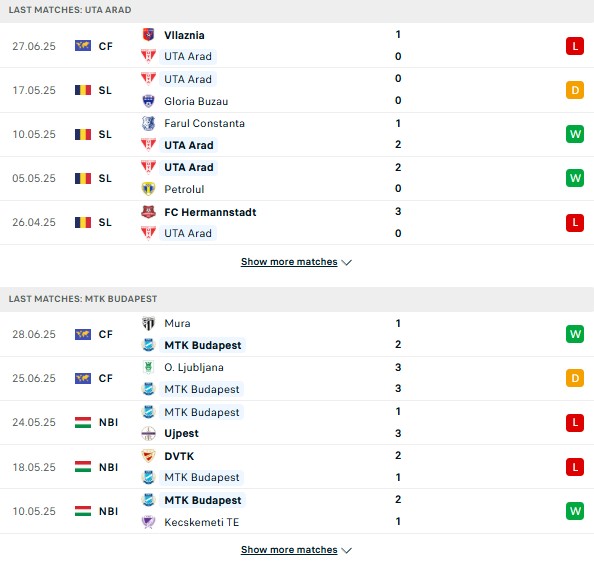Click the O. Ljubljana club crest
Screen dimensions: 594x565
tap(148, 367)
